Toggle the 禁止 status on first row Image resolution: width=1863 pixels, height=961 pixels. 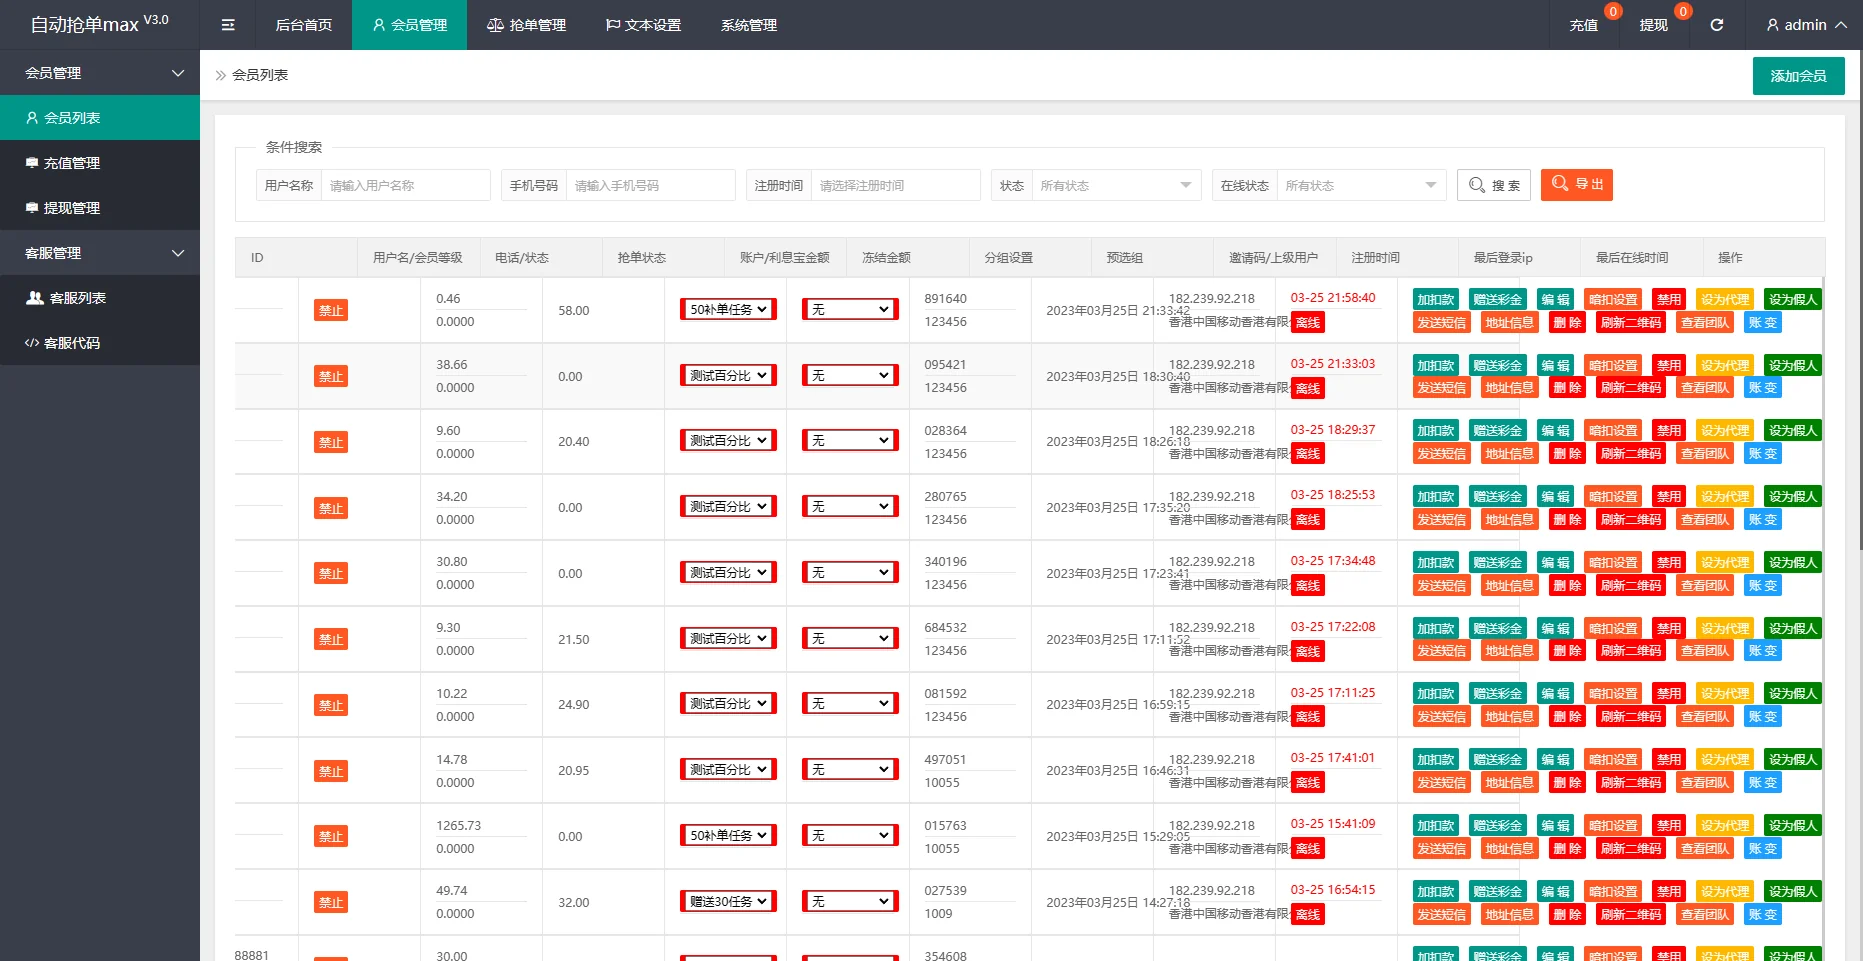point(331,311)
